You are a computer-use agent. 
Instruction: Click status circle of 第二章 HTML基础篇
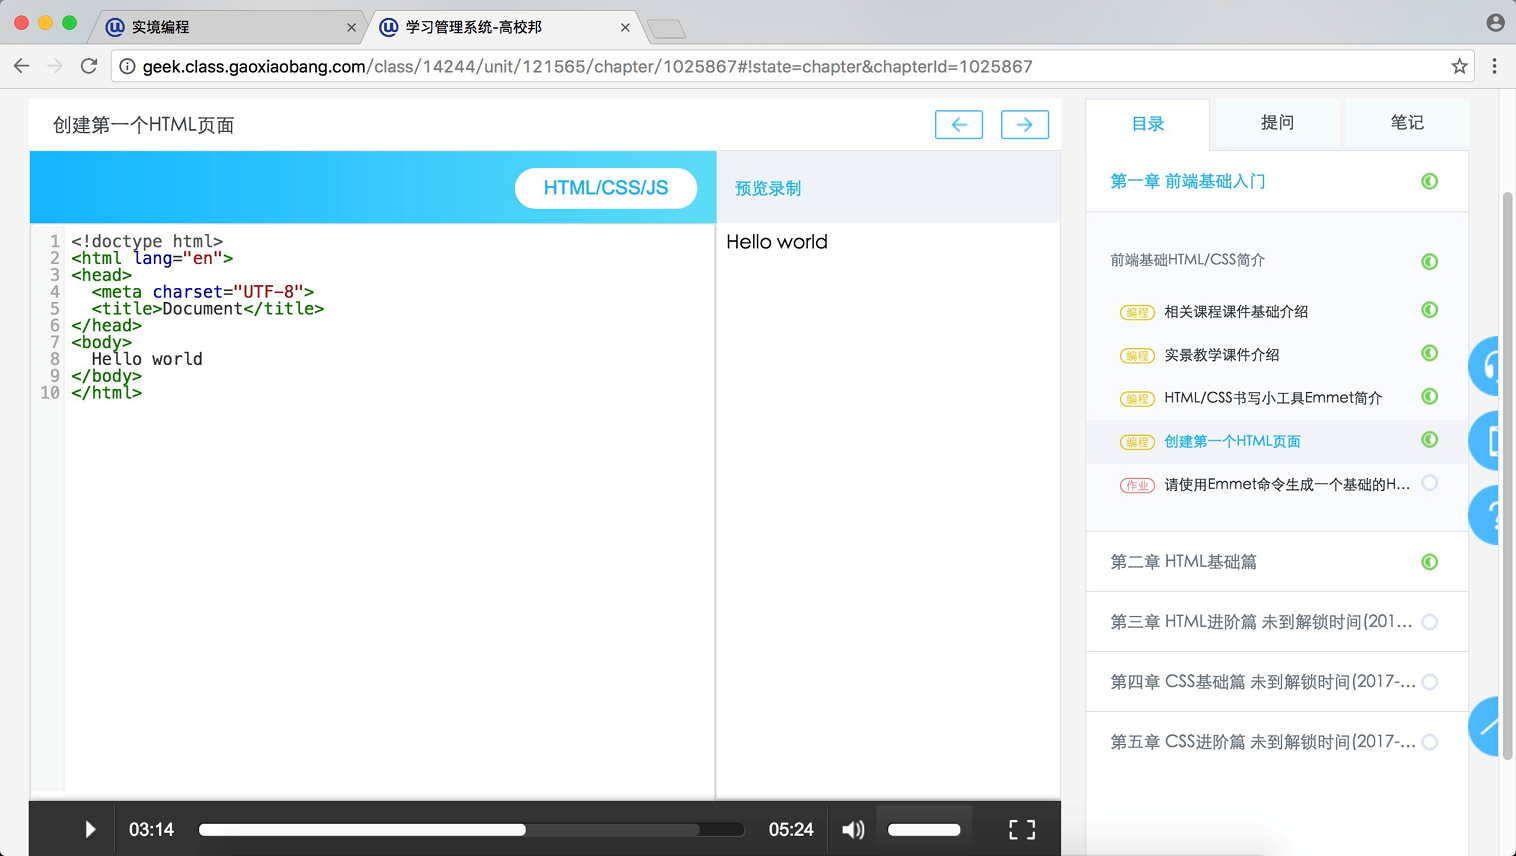click(1430, 562)
